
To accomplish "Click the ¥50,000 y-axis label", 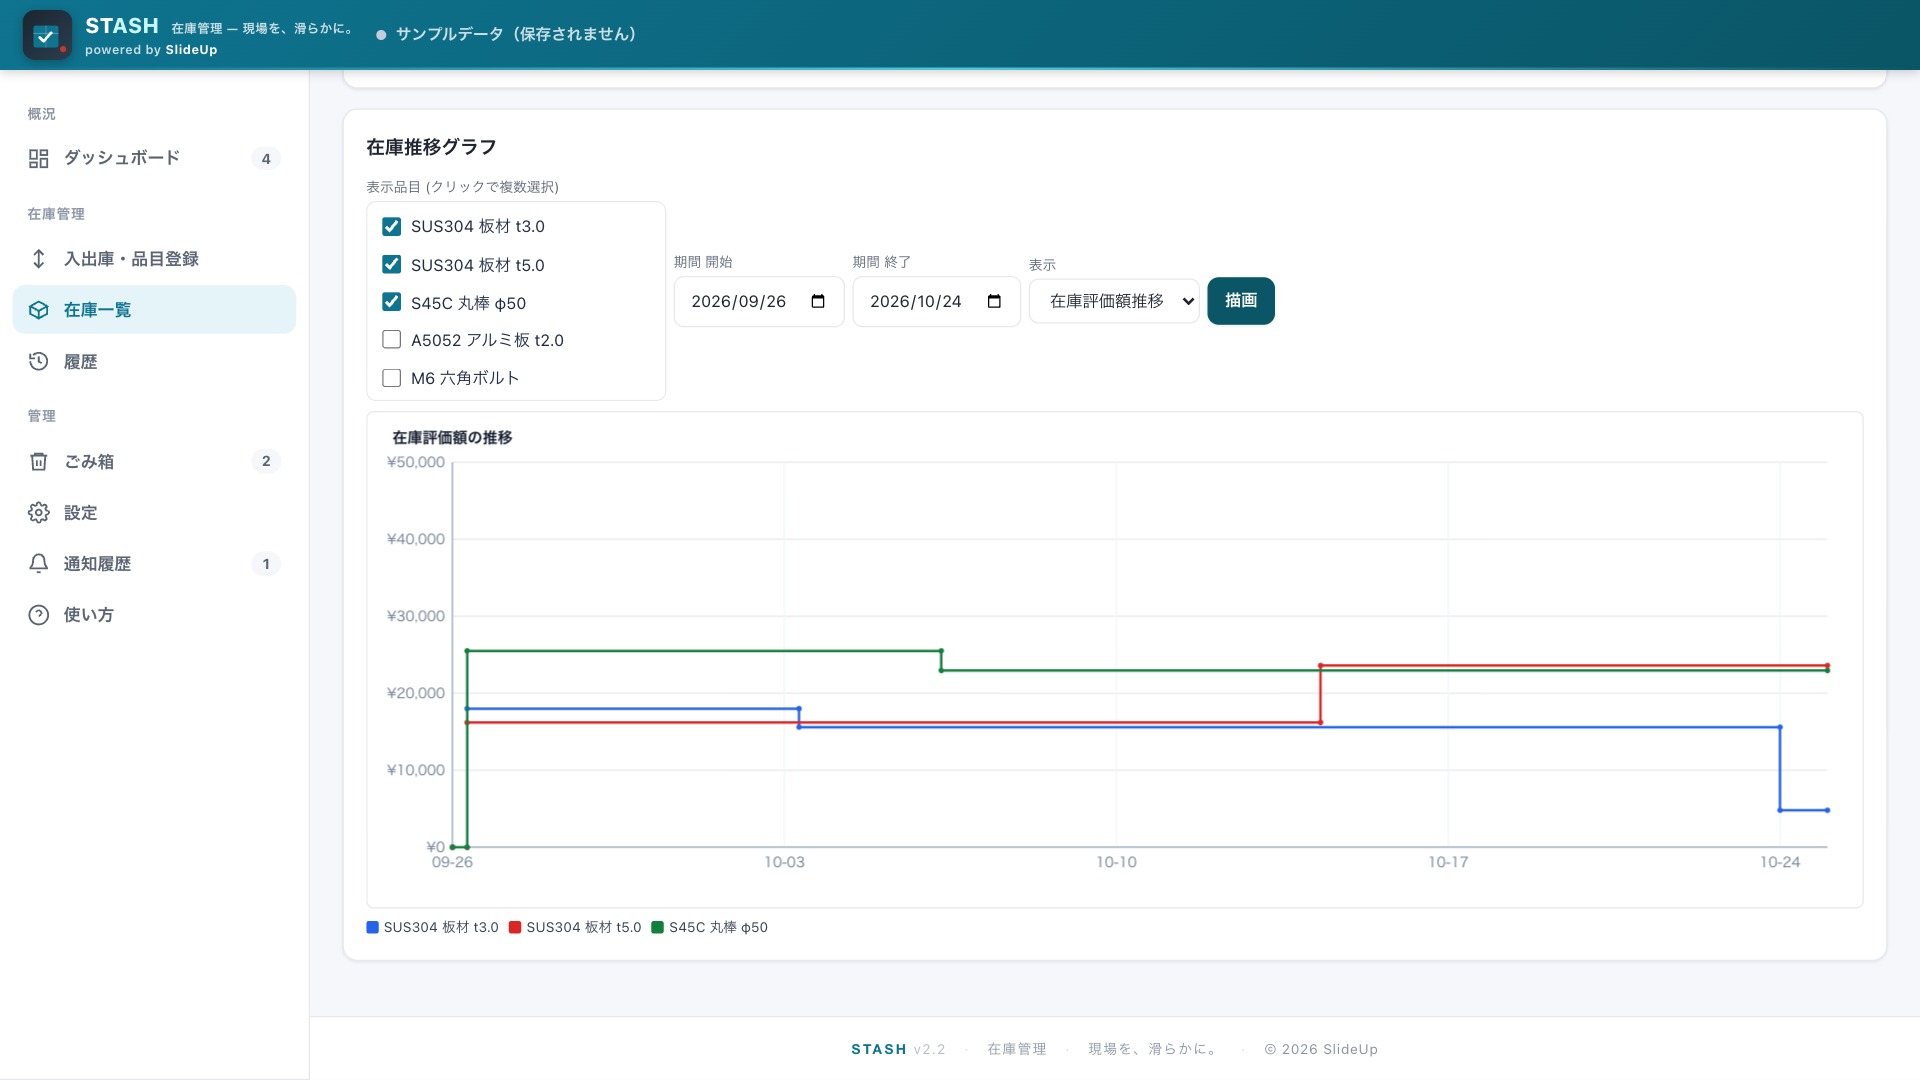I will tap(416, 462).
